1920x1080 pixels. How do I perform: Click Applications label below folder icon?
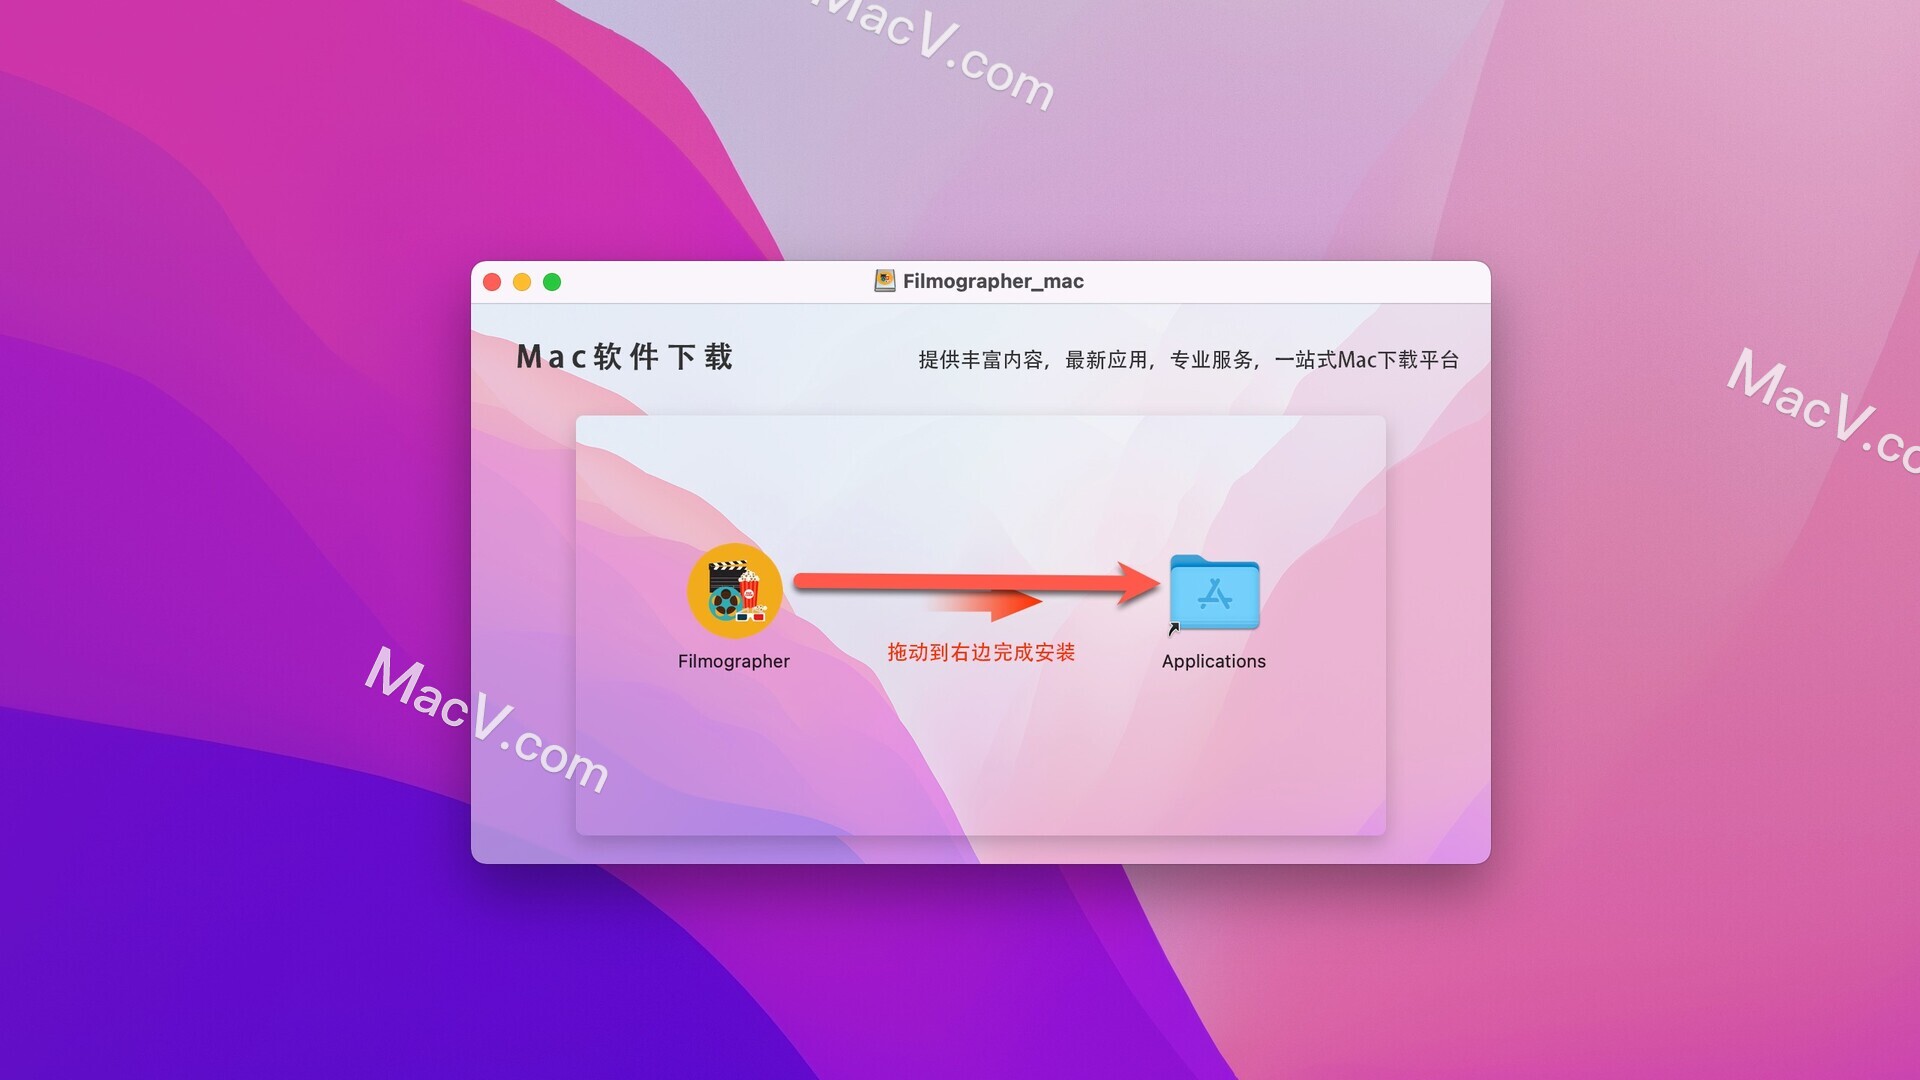click(1213, 659)
